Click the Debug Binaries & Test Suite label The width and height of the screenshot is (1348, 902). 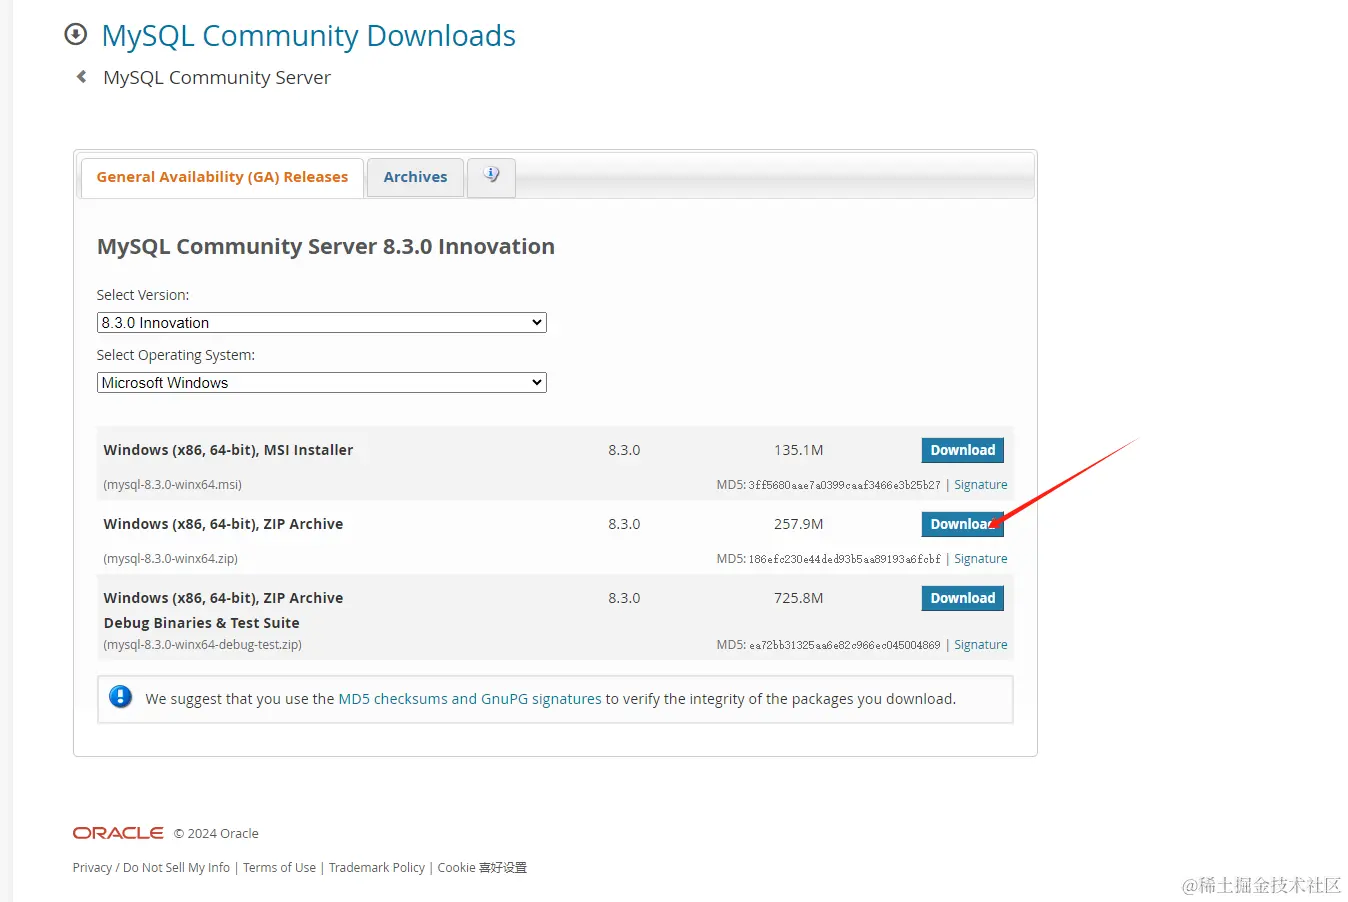[x=202, y=623]
